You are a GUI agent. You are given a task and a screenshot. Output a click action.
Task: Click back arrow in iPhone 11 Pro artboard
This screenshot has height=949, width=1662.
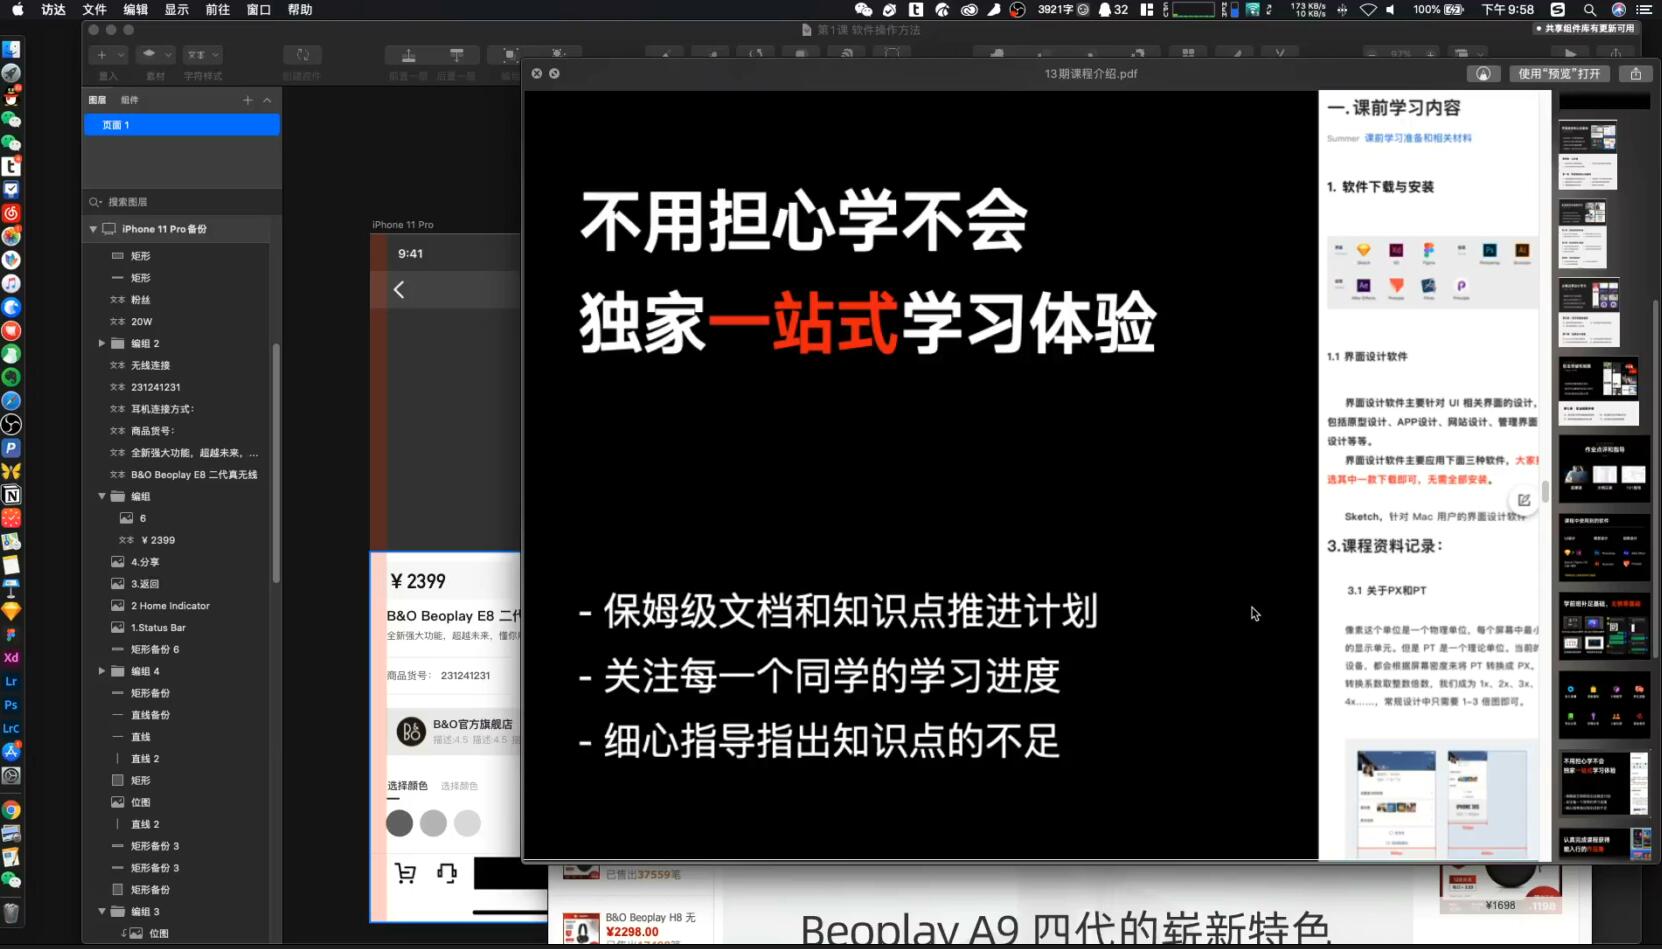coord(399,290)
